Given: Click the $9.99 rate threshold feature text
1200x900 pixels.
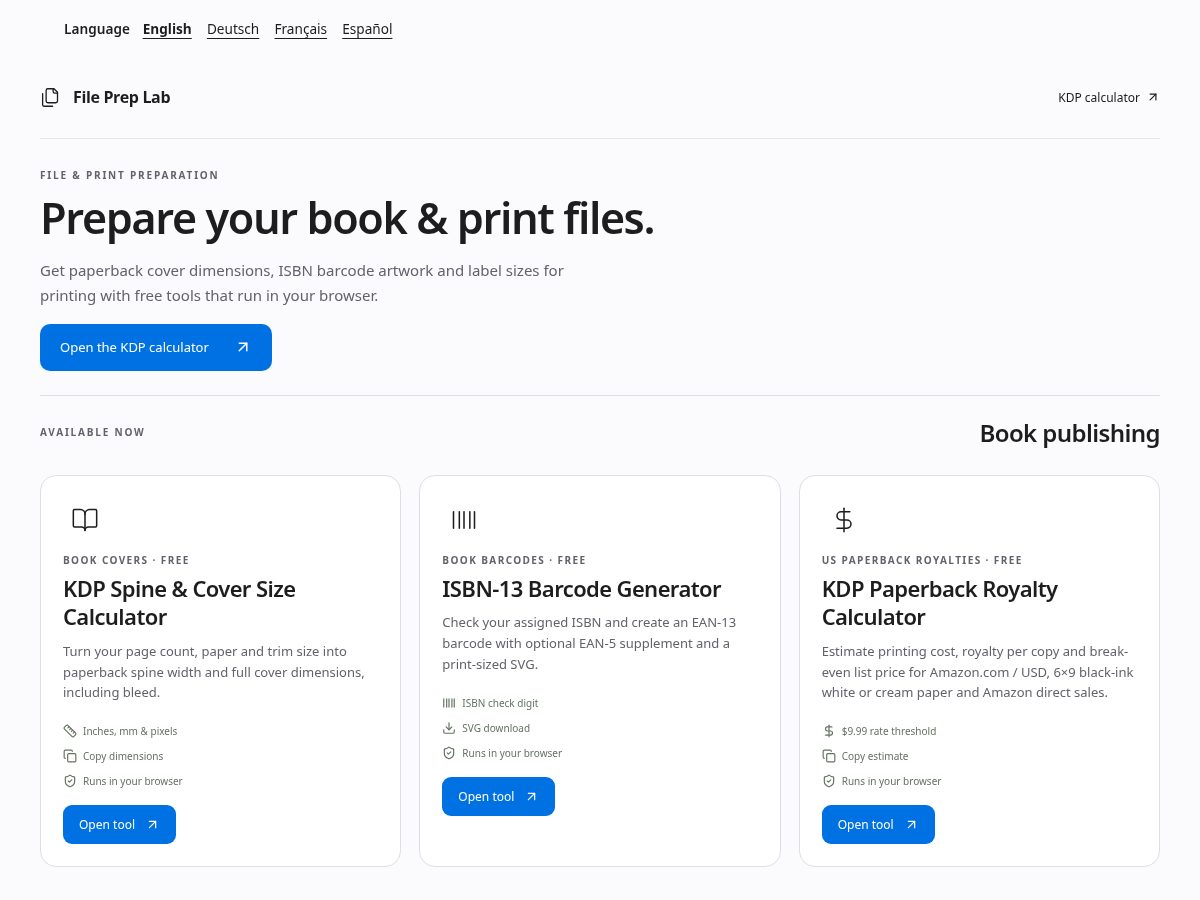Looking at the screenshot, I should (x=889, y=731).
